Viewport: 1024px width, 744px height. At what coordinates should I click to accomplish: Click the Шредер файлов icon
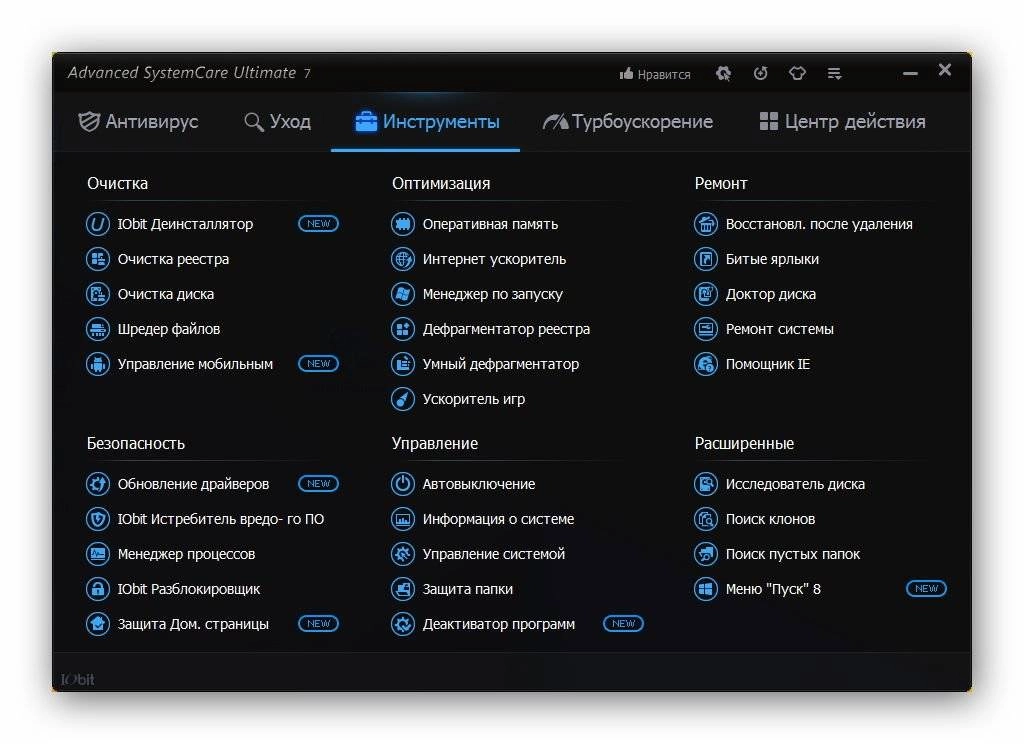point(98,329)
